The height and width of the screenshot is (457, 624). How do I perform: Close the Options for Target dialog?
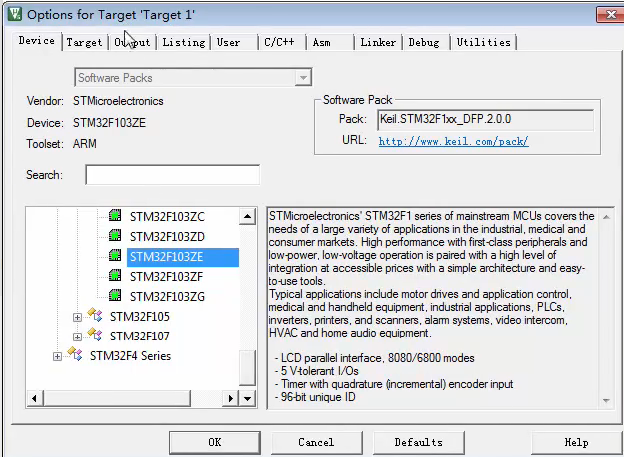click(x=610, y=15)
